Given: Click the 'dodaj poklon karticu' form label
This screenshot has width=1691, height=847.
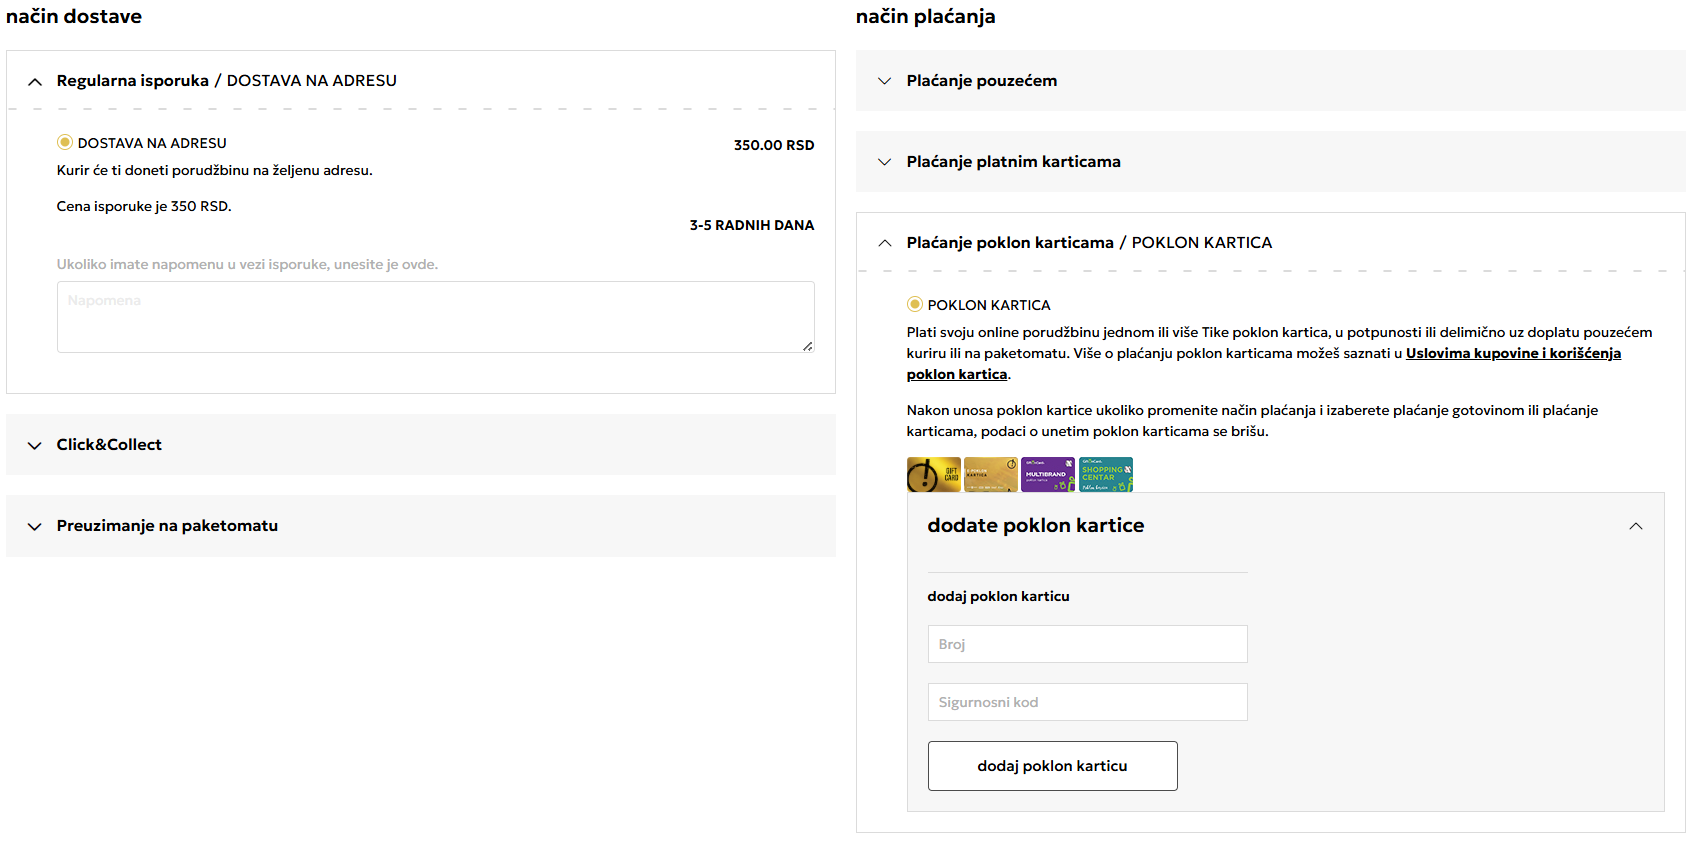Looking at the screenshot, I should click(x=999, y=596).
